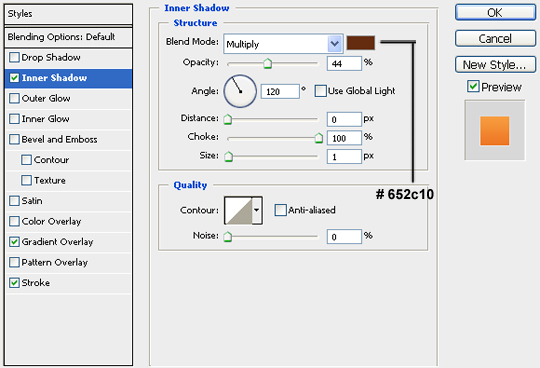The width and height of the screenshot is (540, 368).
Task: Open the shadow color swatch
Action: [x=360, y=43]
